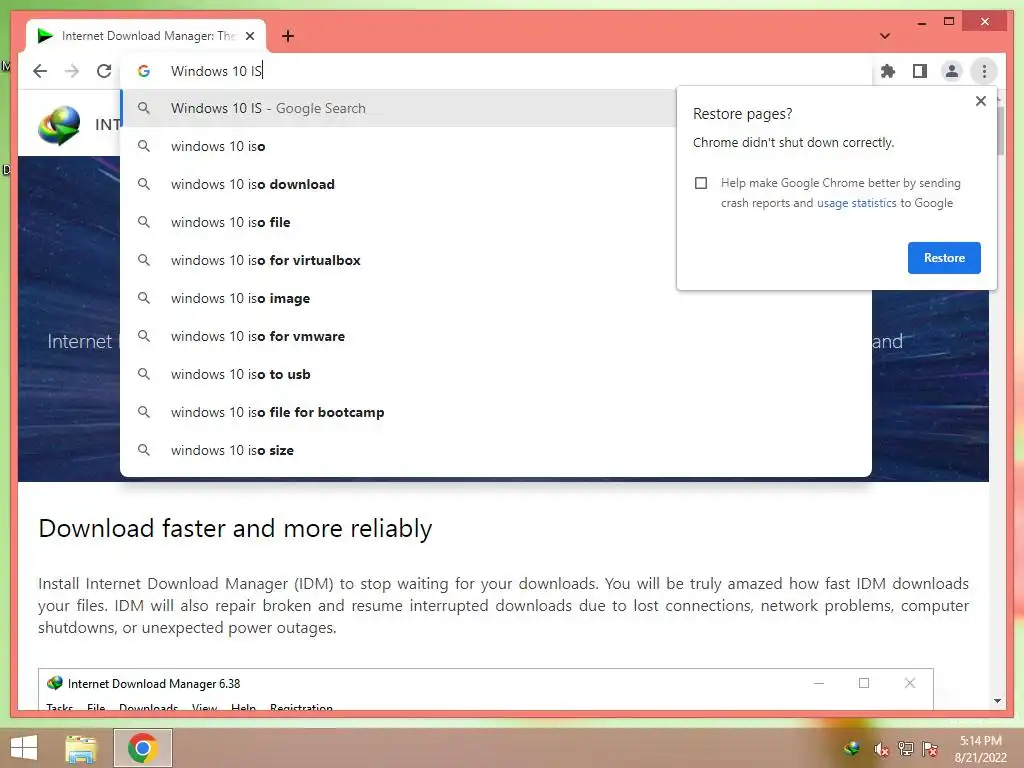Screen dimensions: 1024x768
Task: Click the forward navigation arrow
Action: [x=72, y=71]
